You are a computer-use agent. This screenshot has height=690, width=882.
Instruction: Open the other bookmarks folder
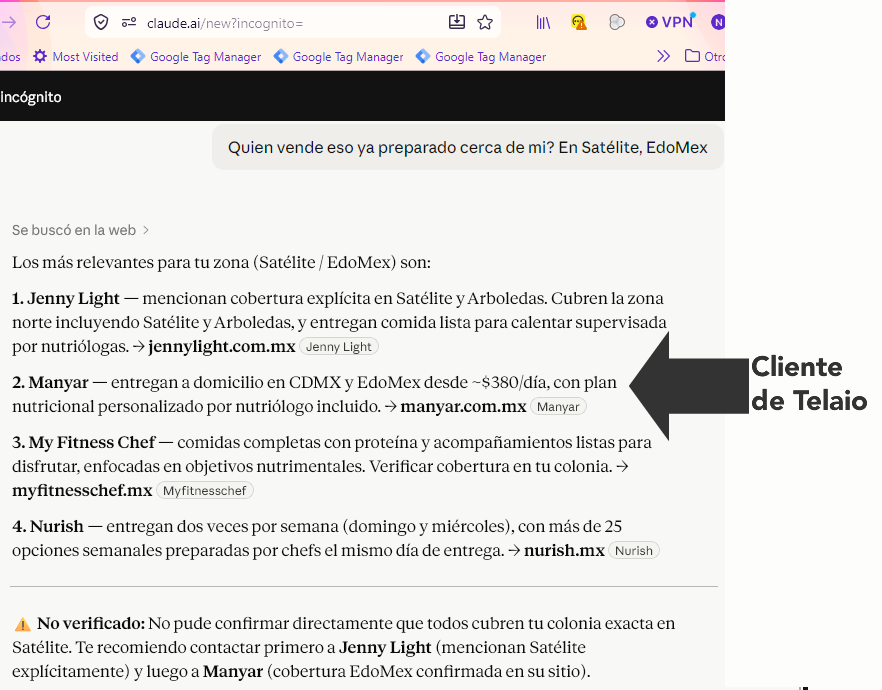(704, 56)
